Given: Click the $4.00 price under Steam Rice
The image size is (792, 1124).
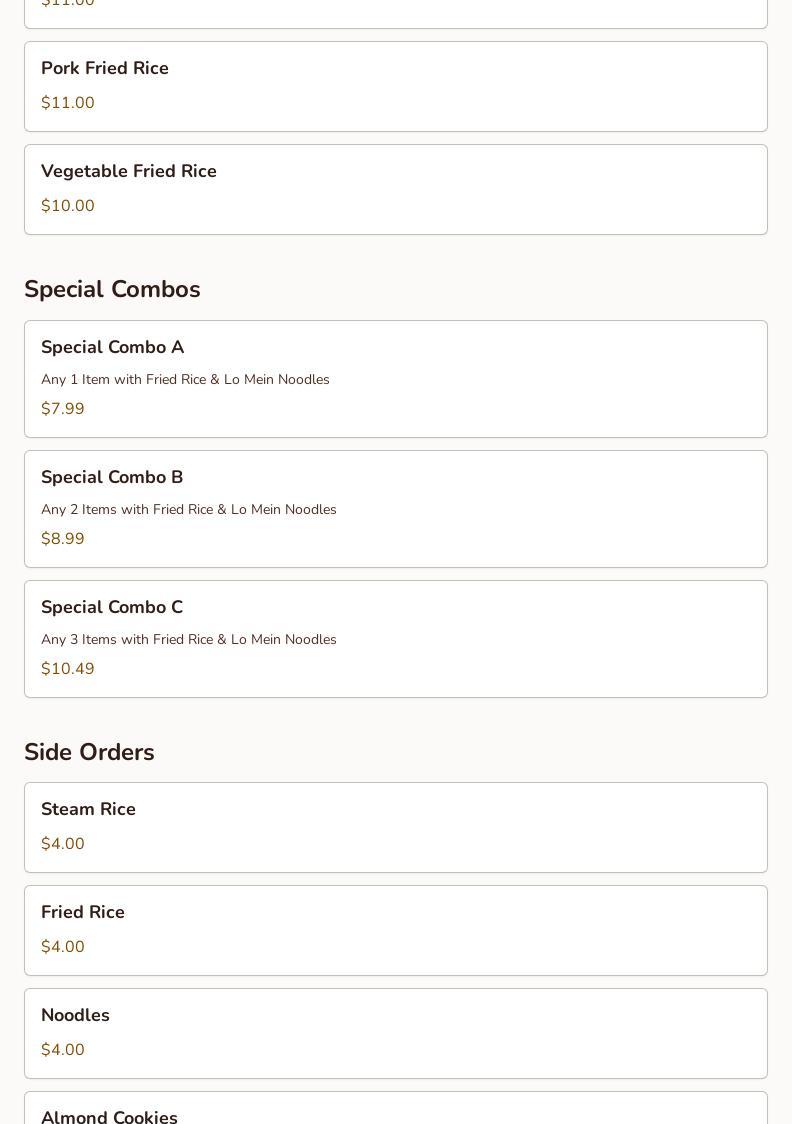Looking at the screenshot, I should click(x=63, y=844).
